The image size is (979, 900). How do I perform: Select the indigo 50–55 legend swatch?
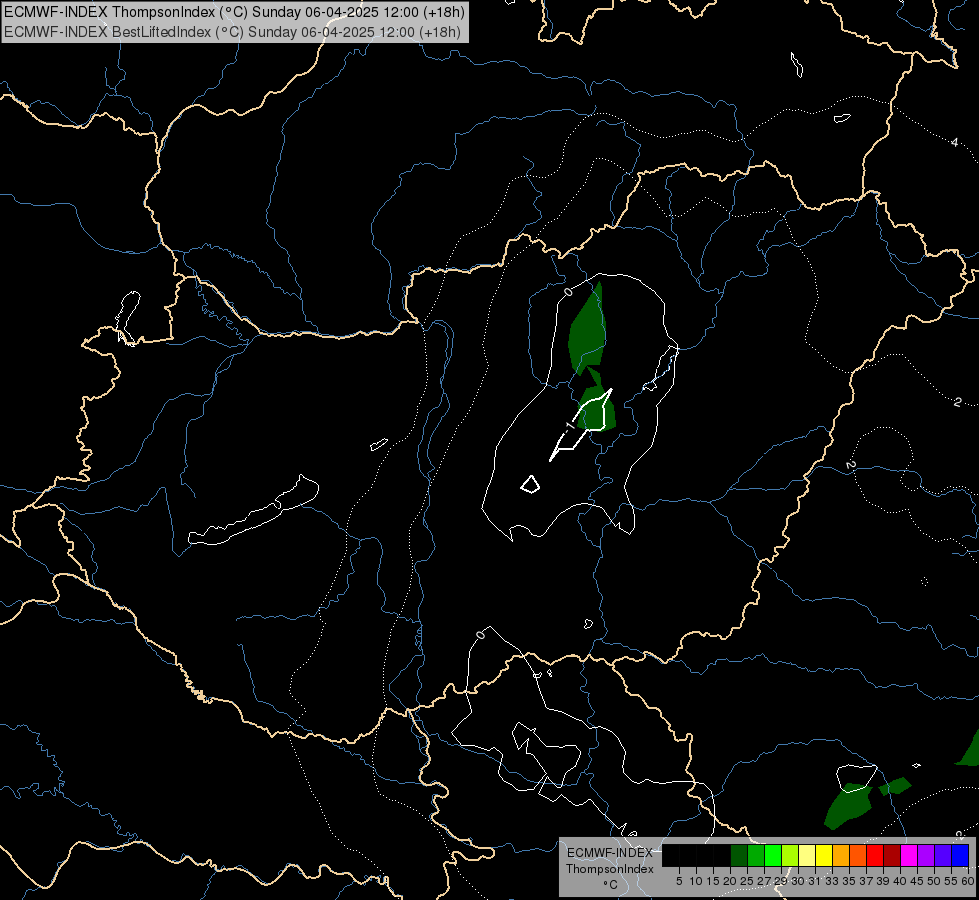point(943,855)
